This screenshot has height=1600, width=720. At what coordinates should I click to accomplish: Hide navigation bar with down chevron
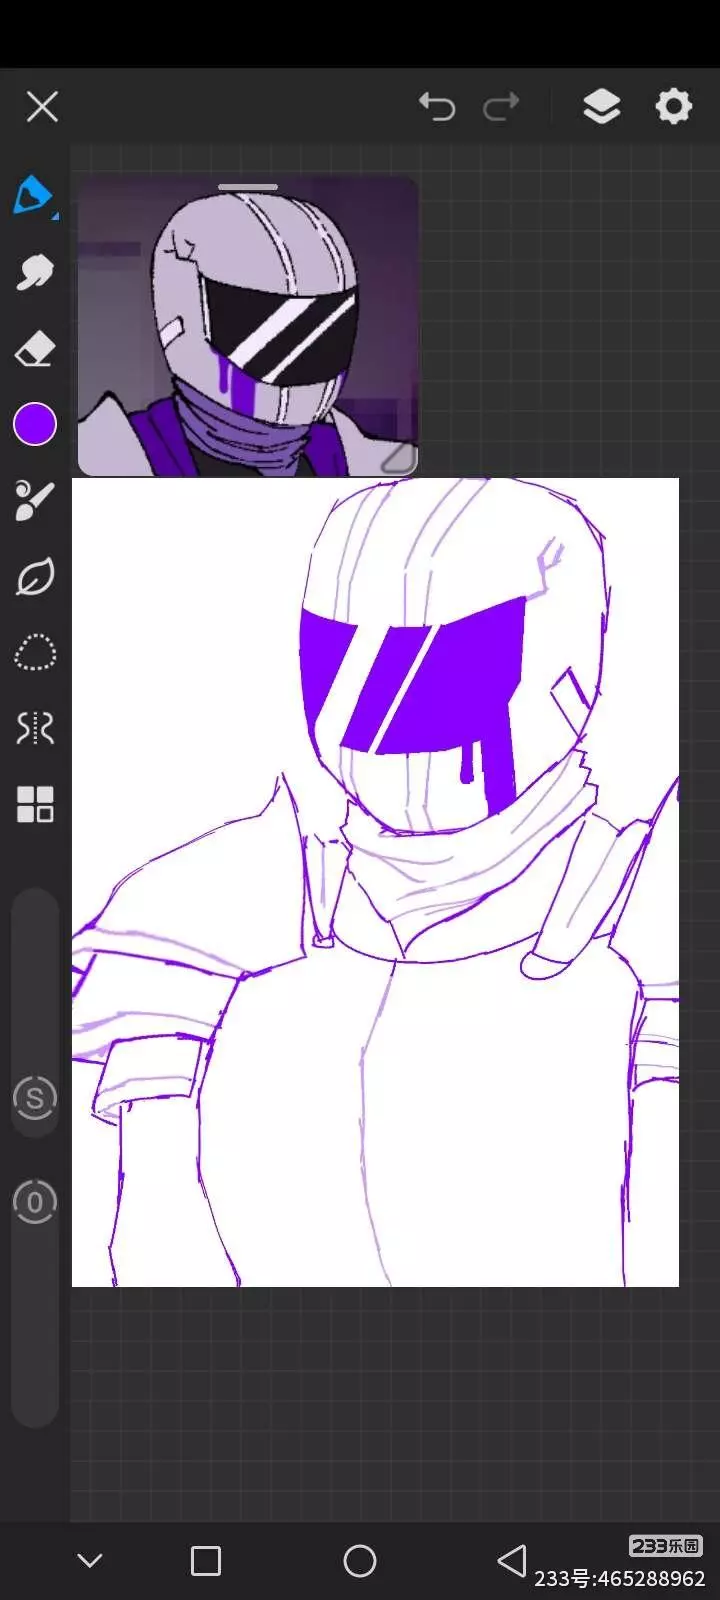click(90, 1560)
